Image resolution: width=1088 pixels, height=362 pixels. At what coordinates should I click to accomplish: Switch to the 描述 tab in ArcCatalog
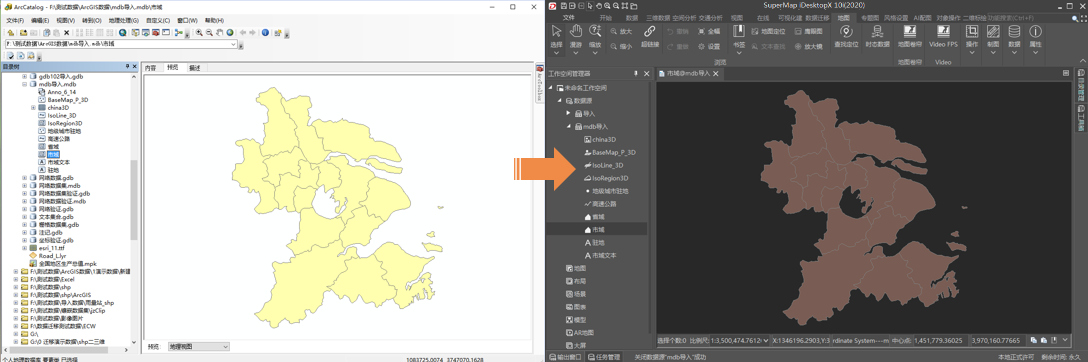point(195,68)
